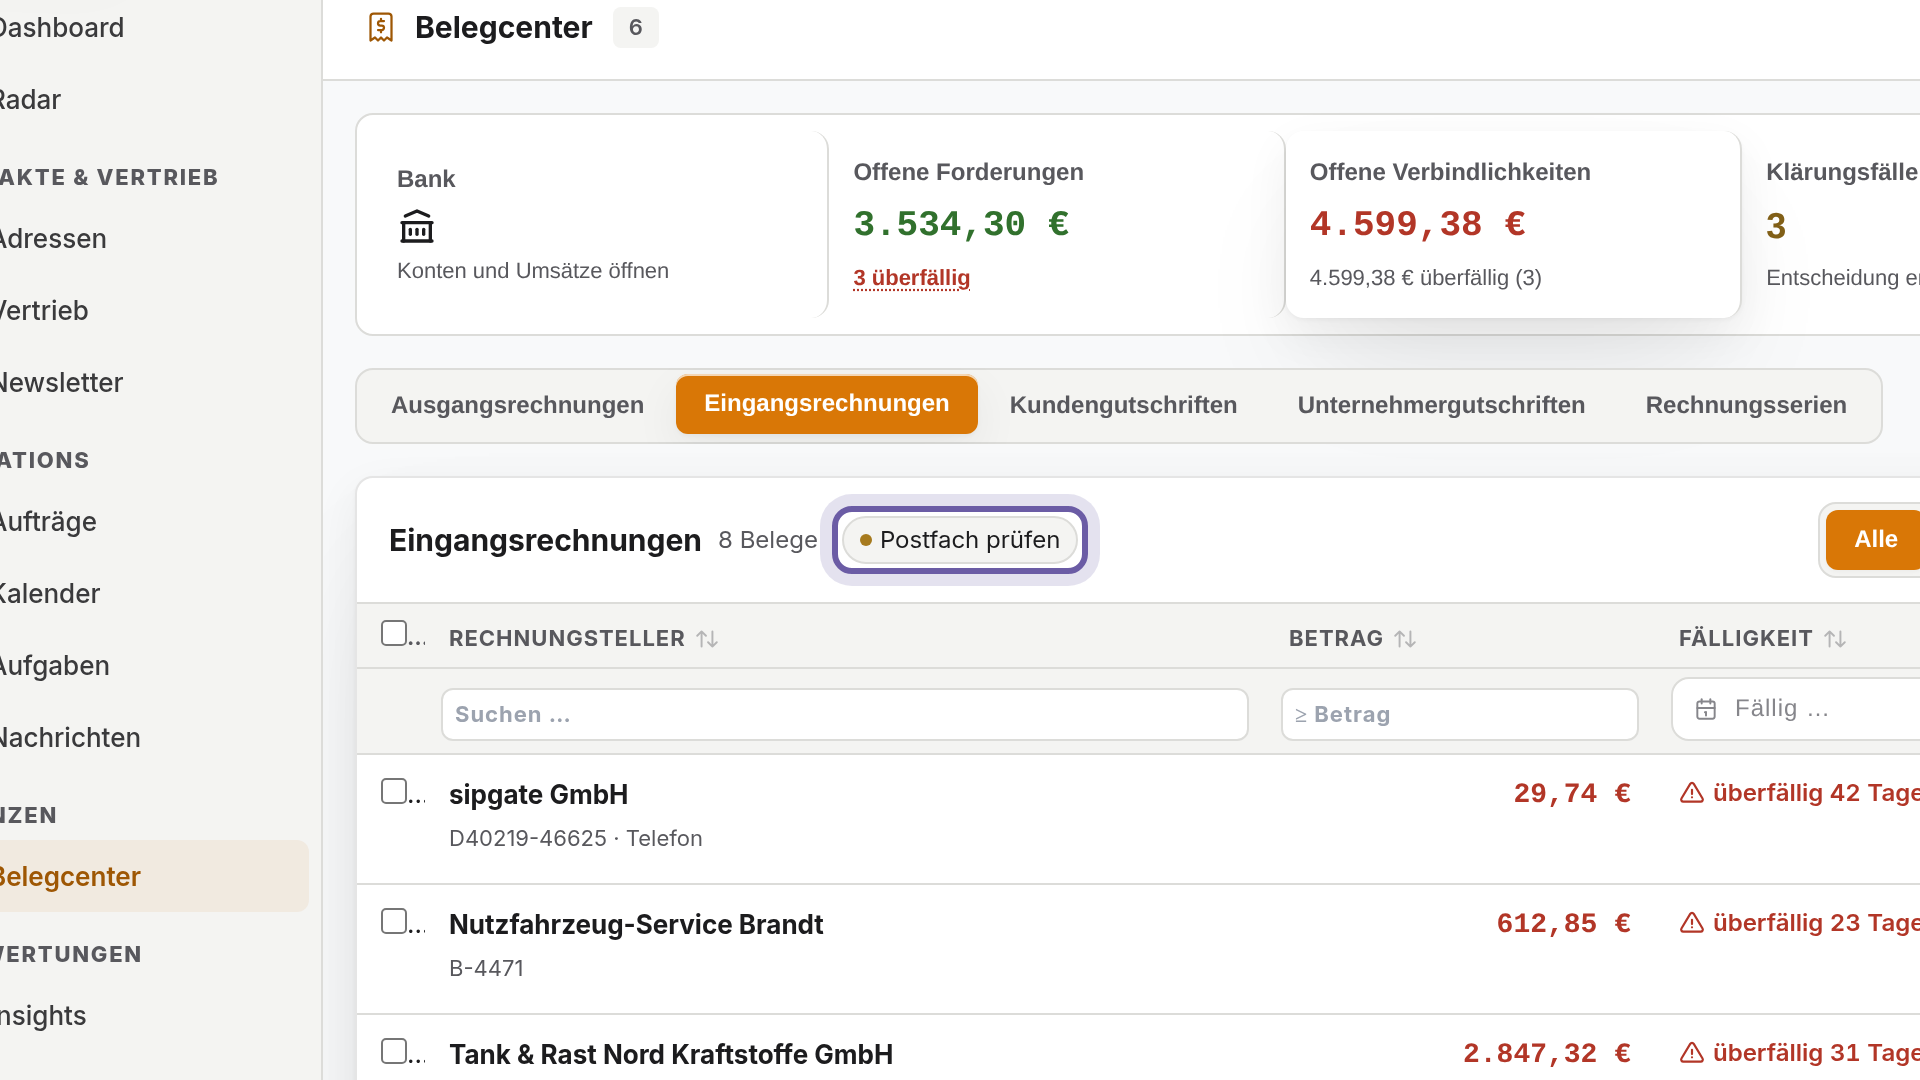Switch to Ausgangsrechnungen tab

pos(517,405)
